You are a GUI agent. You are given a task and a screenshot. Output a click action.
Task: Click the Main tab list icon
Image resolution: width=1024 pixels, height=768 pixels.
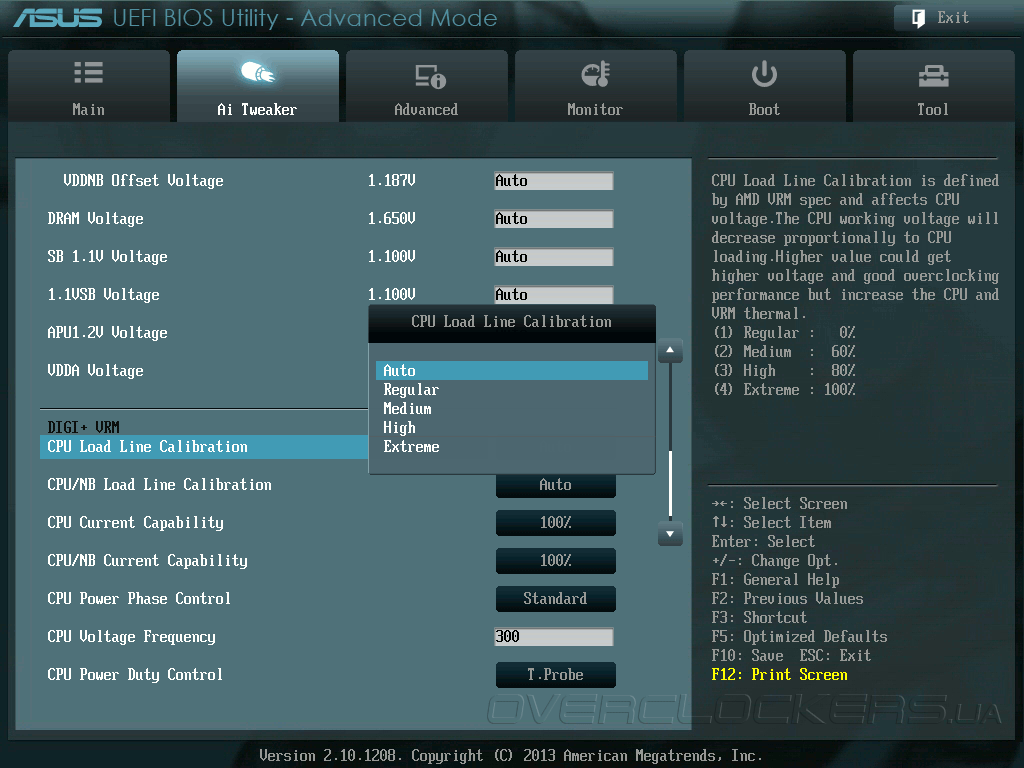tap(88, 72)
